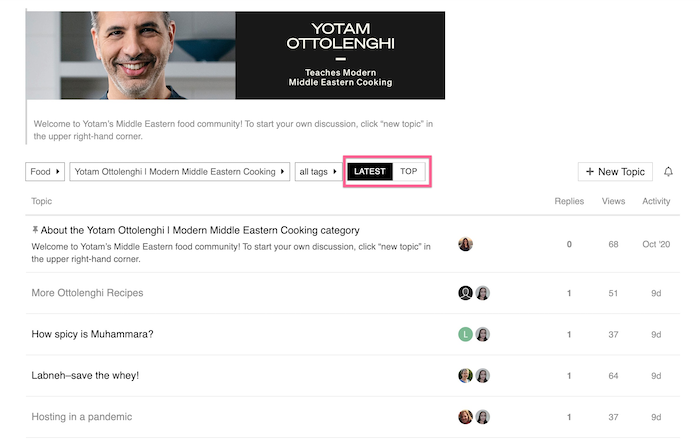Open first avatar on More Ottolenghi Recipes
The width and height of the screenshot is (700, 442).
tap(465, 293)
